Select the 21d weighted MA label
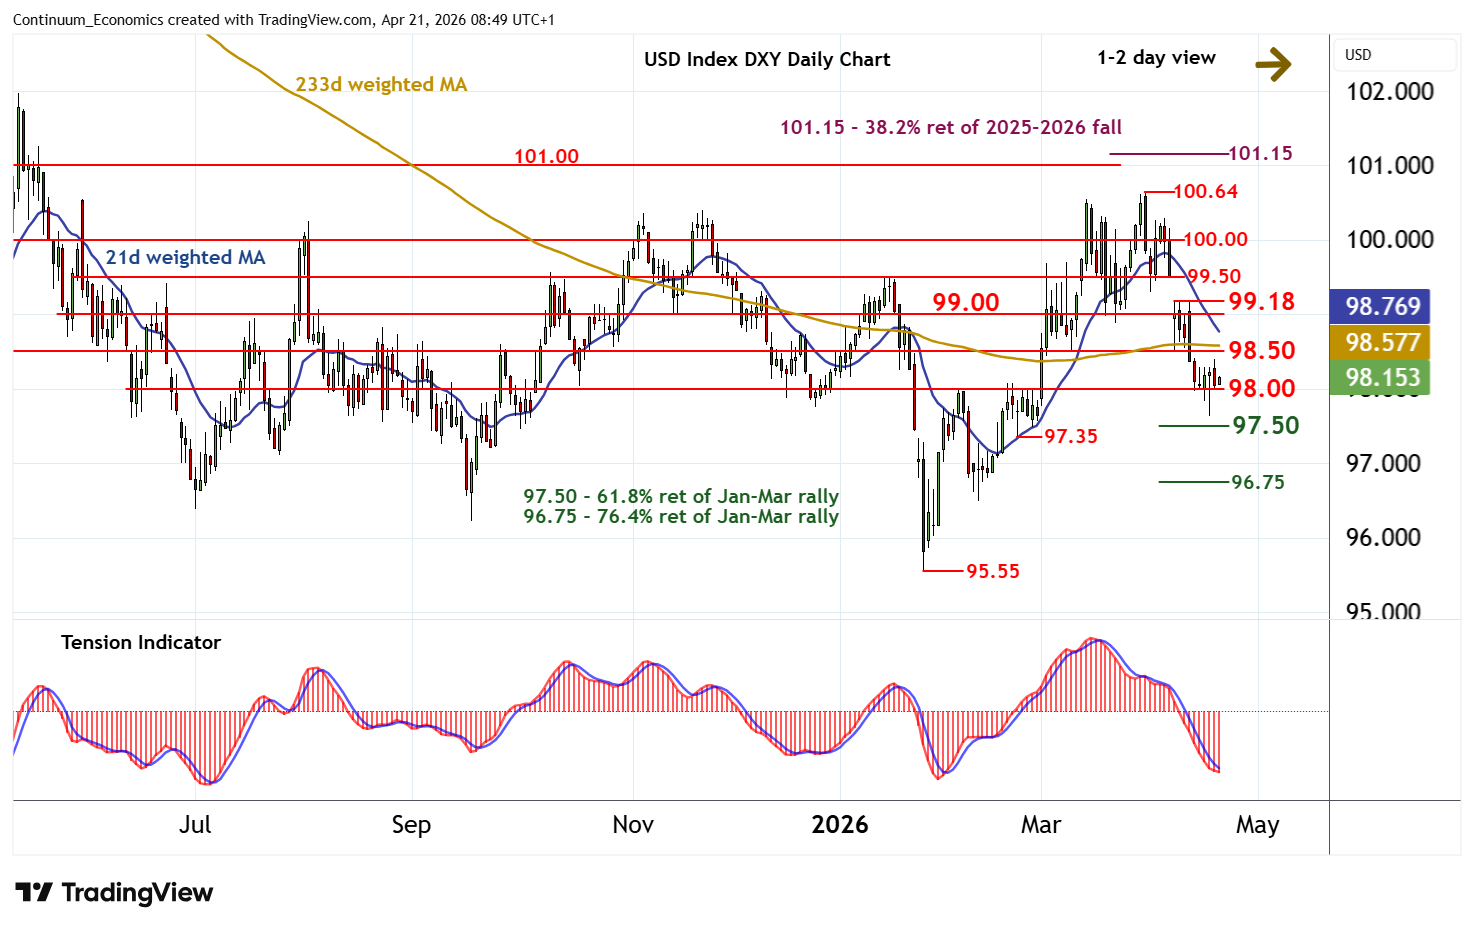The width and height of the screenshot is (1474, 930). (185, 258)
